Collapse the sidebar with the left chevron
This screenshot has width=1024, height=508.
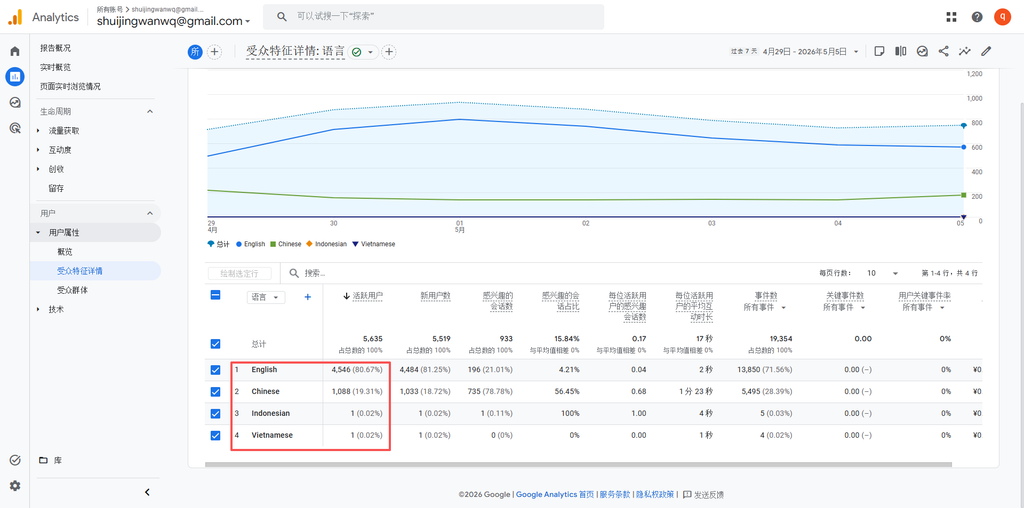point(148,492)
